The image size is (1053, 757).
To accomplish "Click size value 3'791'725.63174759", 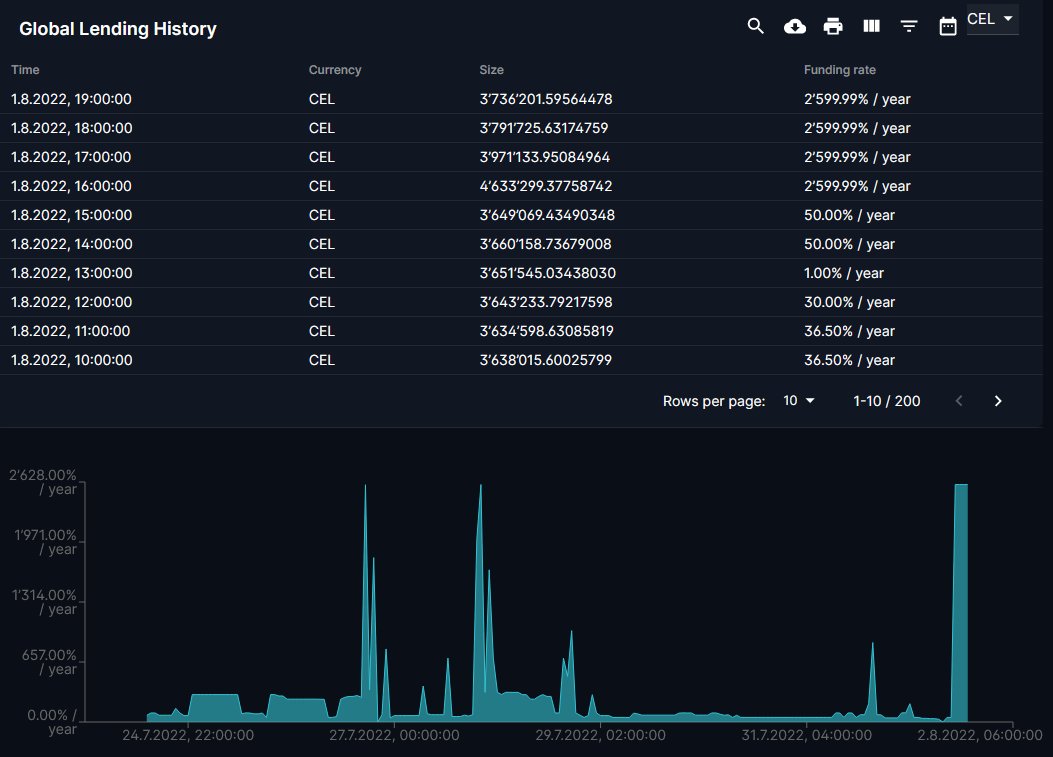I will [544, 128].
